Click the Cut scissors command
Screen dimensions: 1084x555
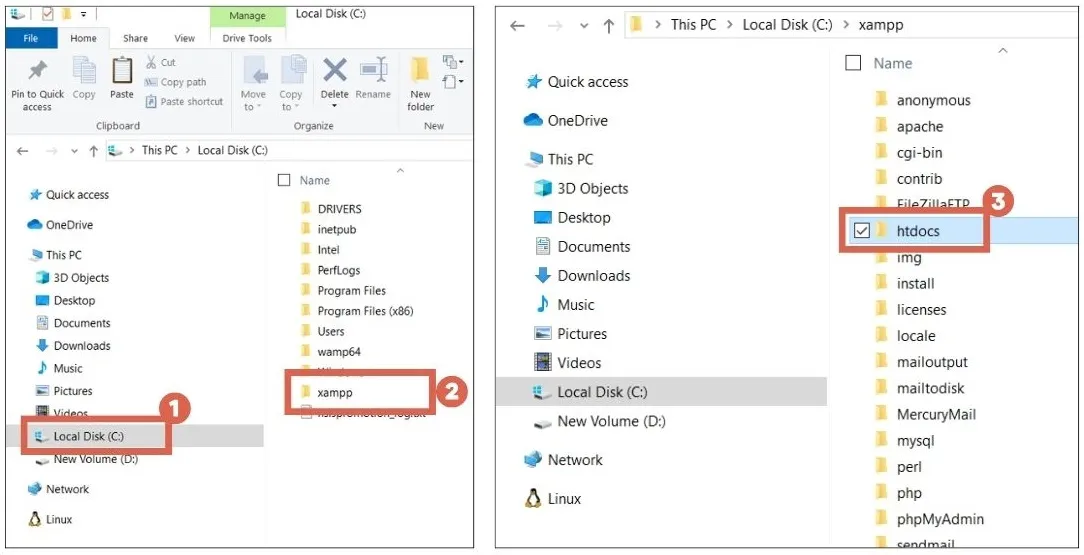pos(160,62)
